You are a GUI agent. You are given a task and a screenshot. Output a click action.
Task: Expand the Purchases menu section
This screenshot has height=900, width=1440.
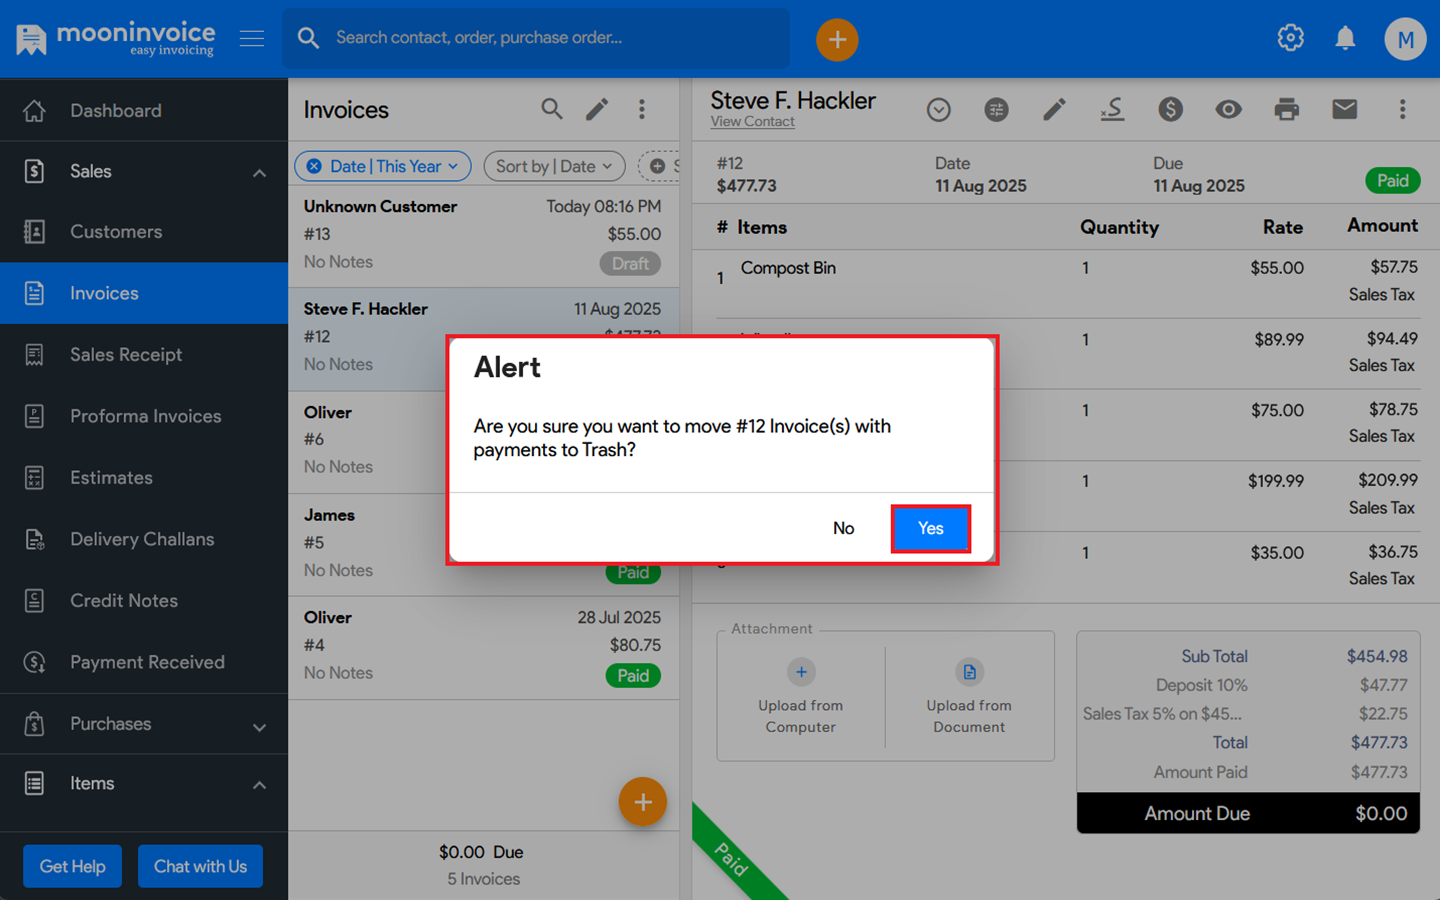(259, 726)
